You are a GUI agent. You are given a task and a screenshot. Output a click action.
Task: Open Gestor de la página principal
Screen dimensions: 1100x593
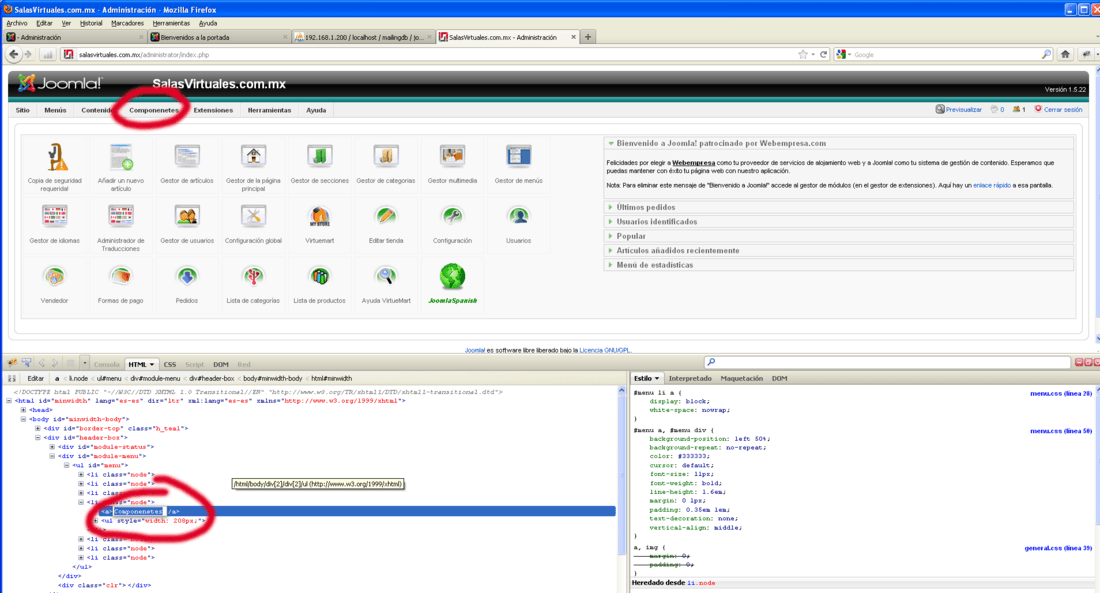point(253,157)
